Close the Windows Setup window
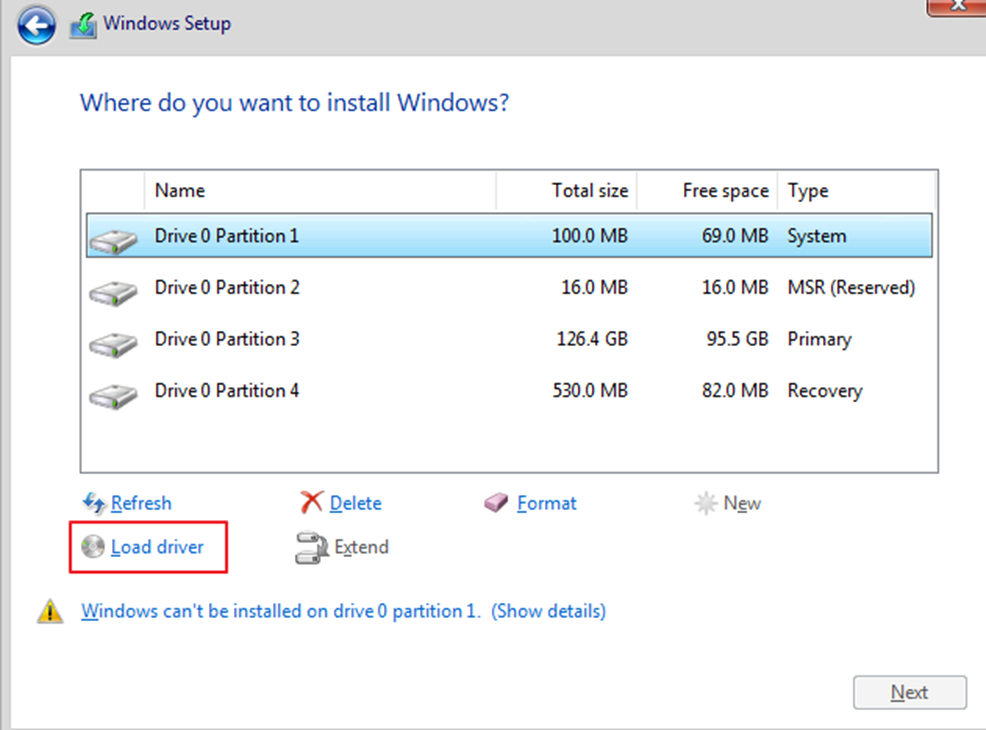This screenshot has width=986, height=730. click(956, 6)
